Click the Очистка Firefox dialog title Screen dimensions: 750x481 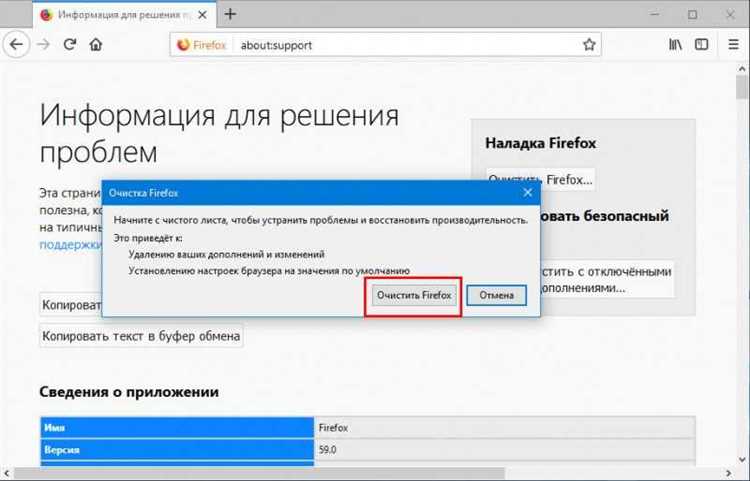coord(143,193)
